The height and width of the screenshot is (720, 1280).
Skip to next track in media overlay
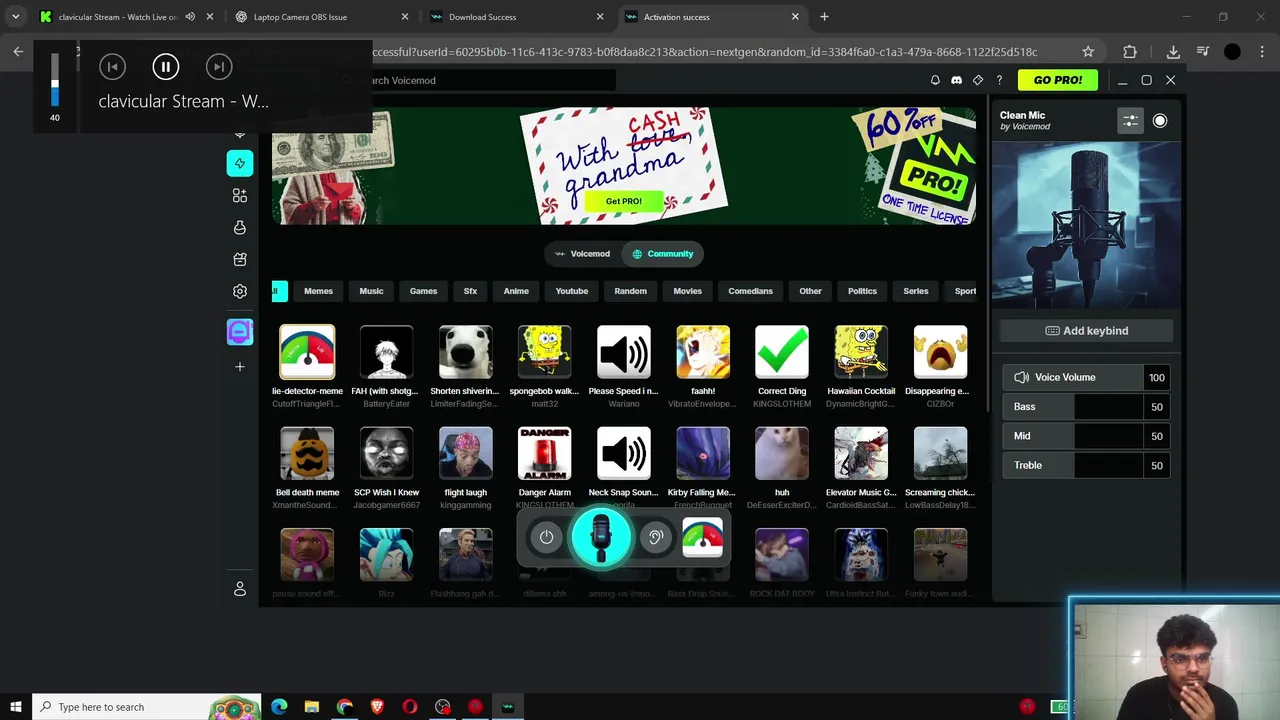tap(218, 67)
